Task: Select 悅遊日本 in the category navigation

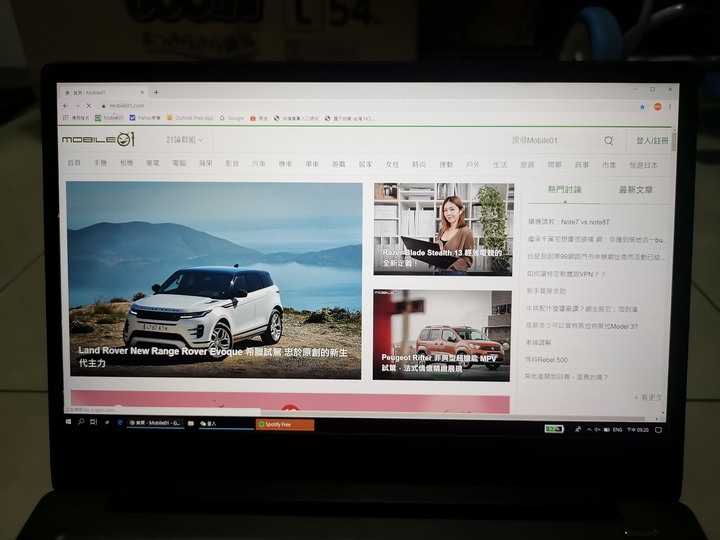Action: point(643,165)
